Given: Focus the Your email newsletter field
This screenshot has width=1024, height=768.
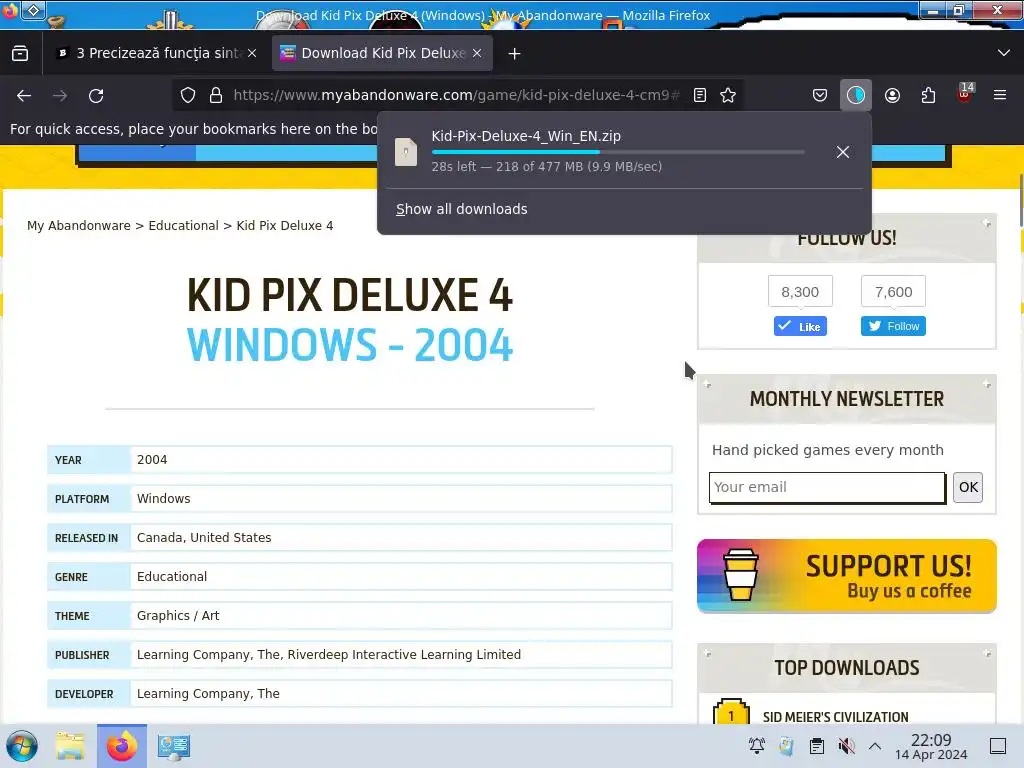Looking at the screenshot, I should pos(827,487).
